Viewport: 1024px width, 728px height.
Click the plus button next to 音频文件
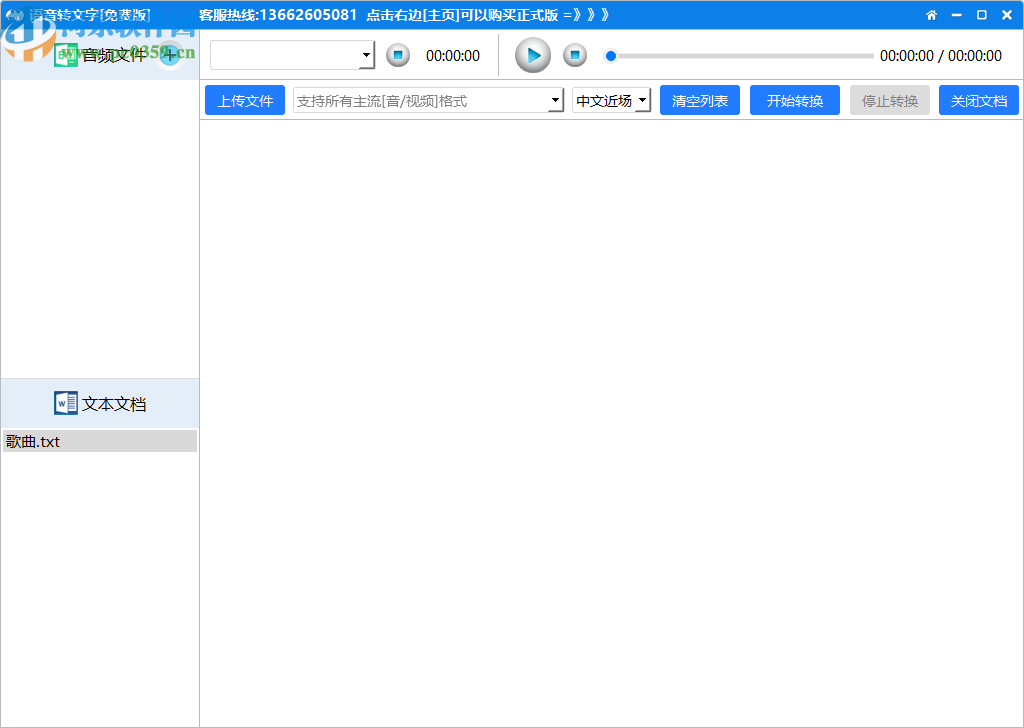170,55
